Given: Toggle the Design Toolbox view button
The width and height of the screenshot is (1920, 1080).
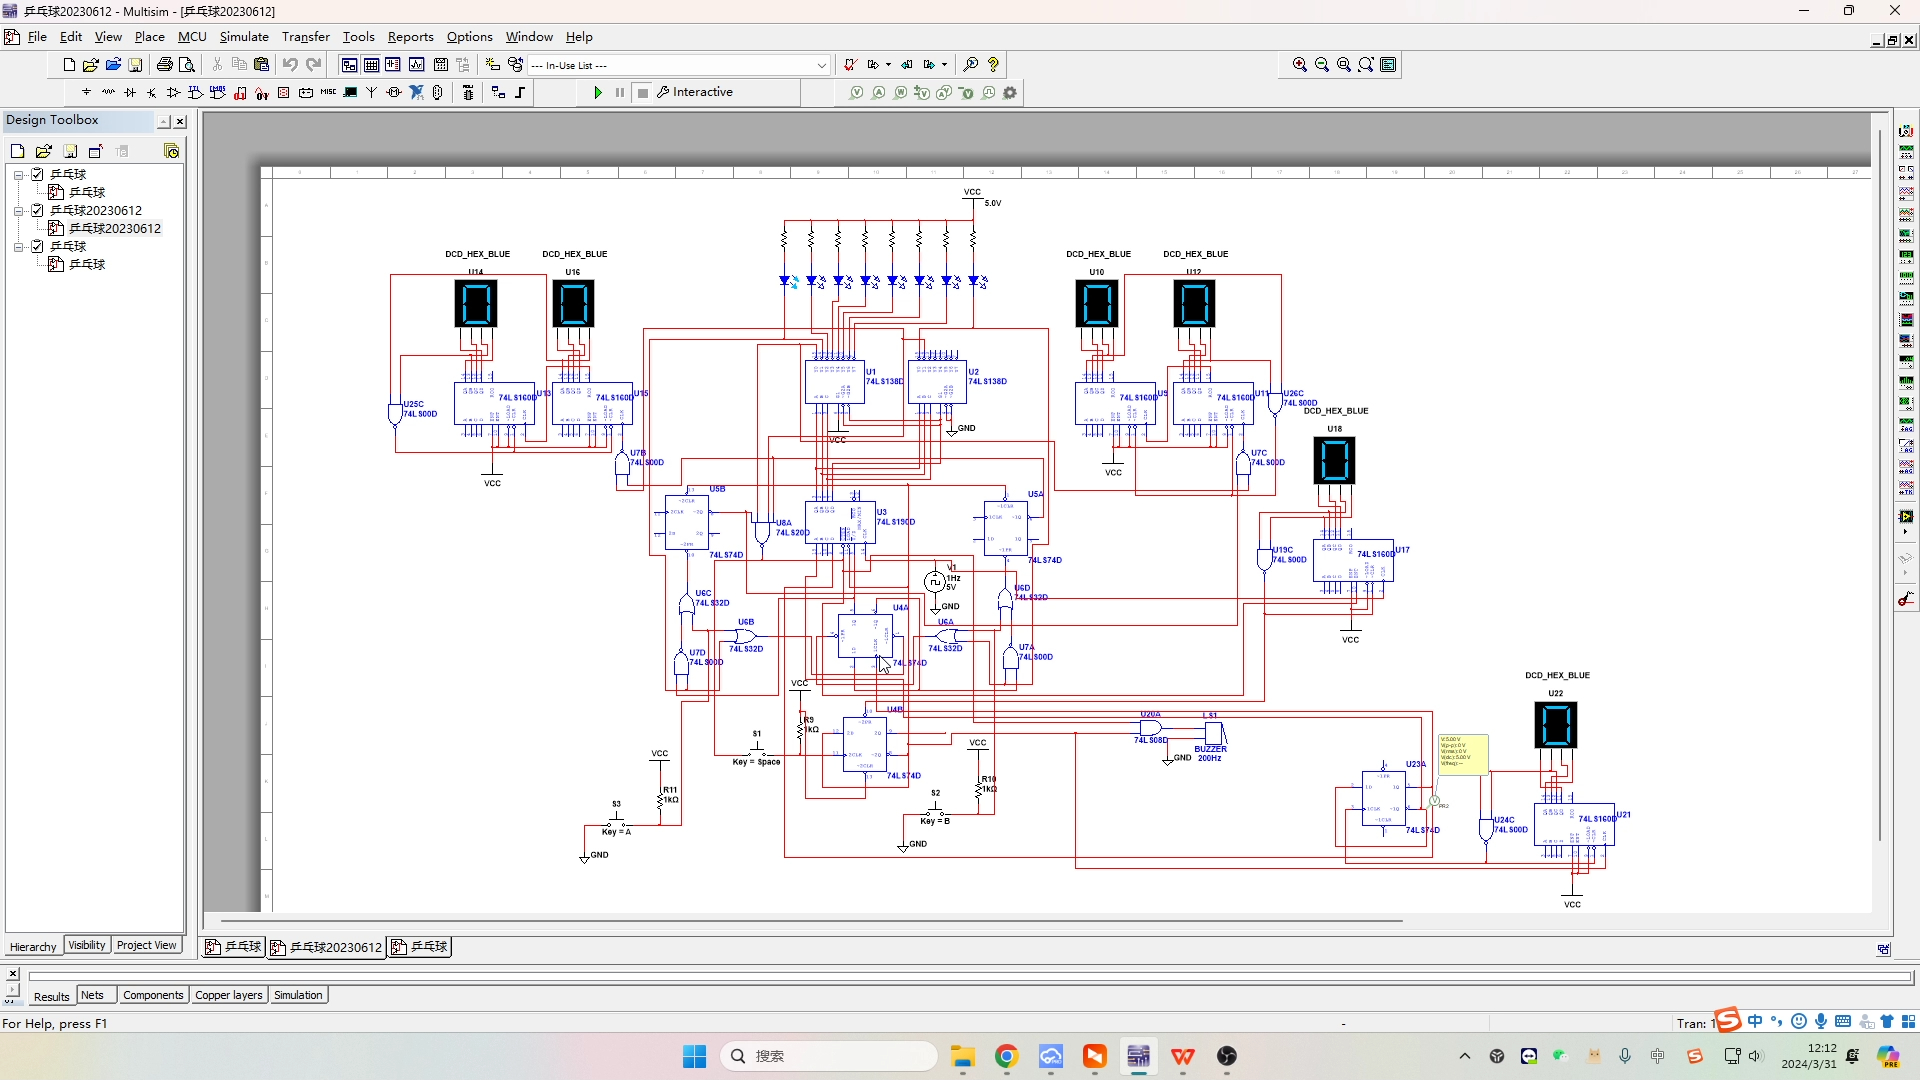Looking at the screenshot, I should [x=349, y=65].
